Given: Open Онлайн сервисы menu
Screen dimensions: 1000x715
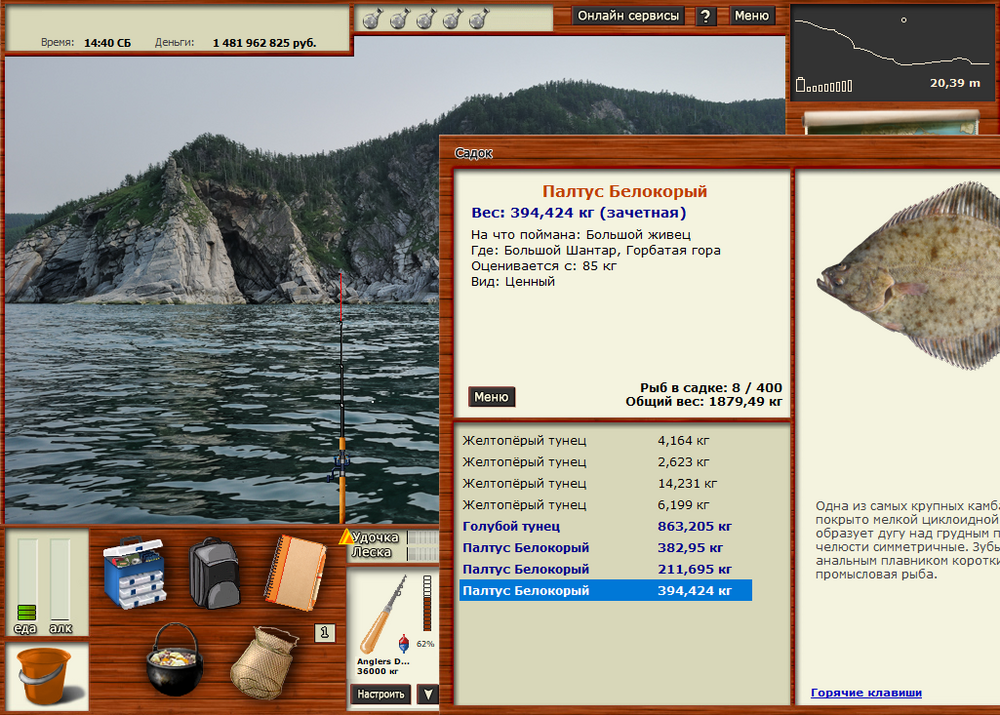Looking at the screenshot, I should pos(628,16).
